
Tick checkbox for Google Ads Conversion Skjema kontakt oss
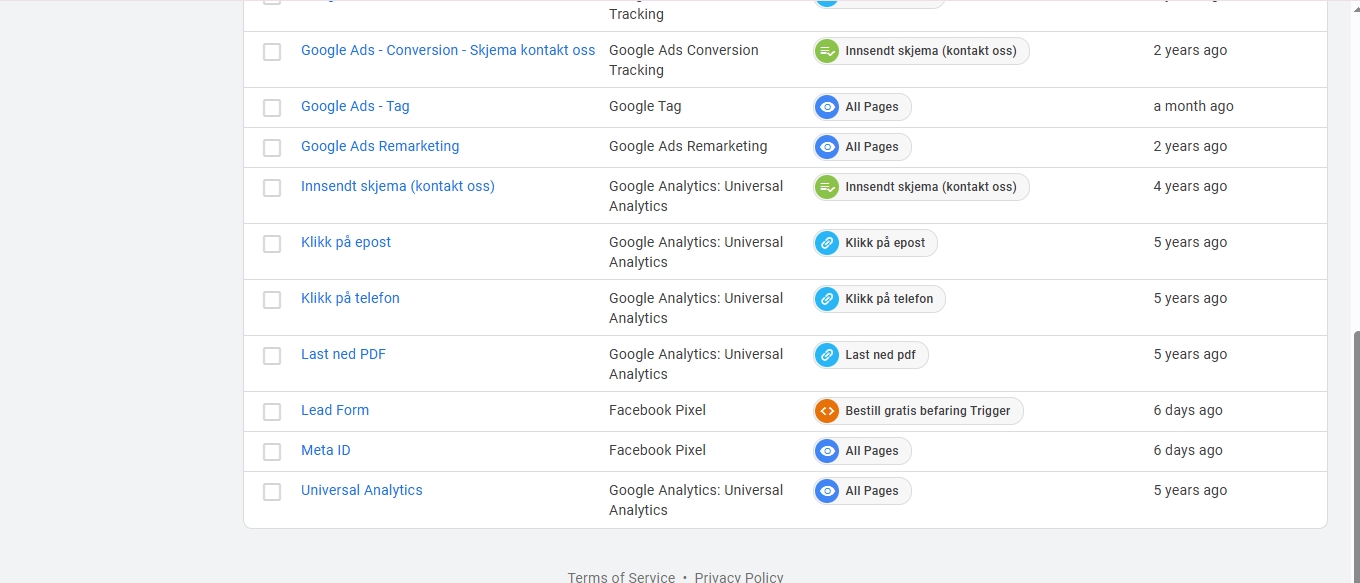(x=272, y=52)
